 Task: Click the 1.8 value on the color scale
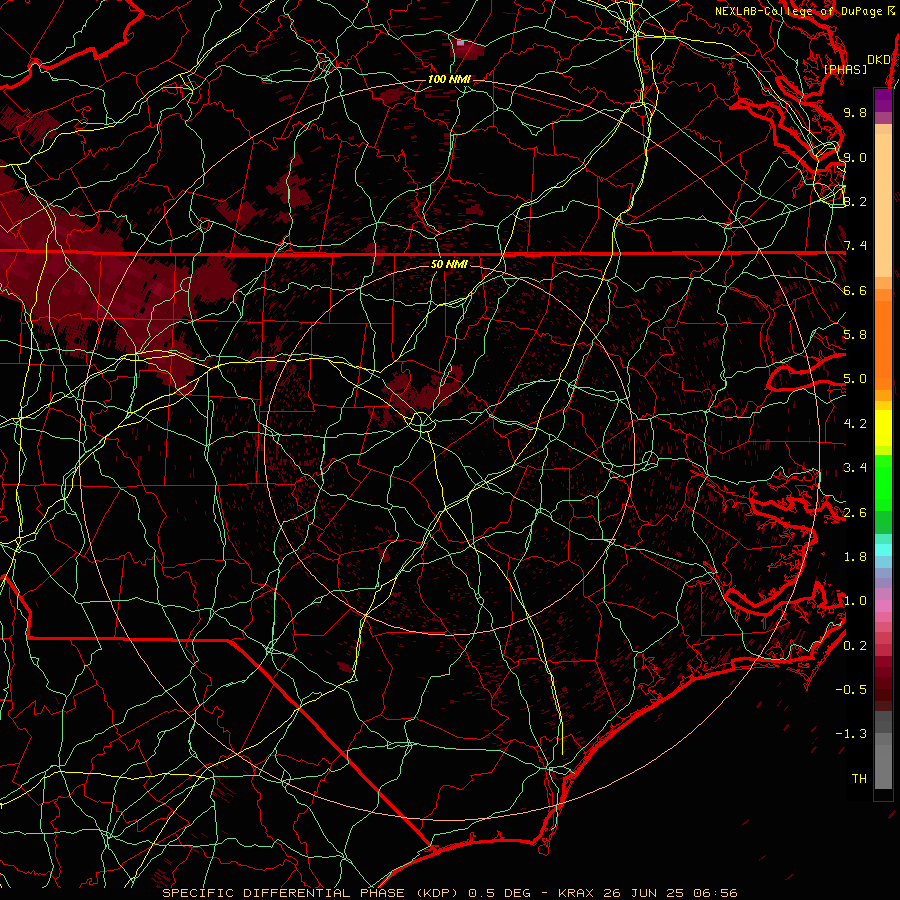[855, 557]
